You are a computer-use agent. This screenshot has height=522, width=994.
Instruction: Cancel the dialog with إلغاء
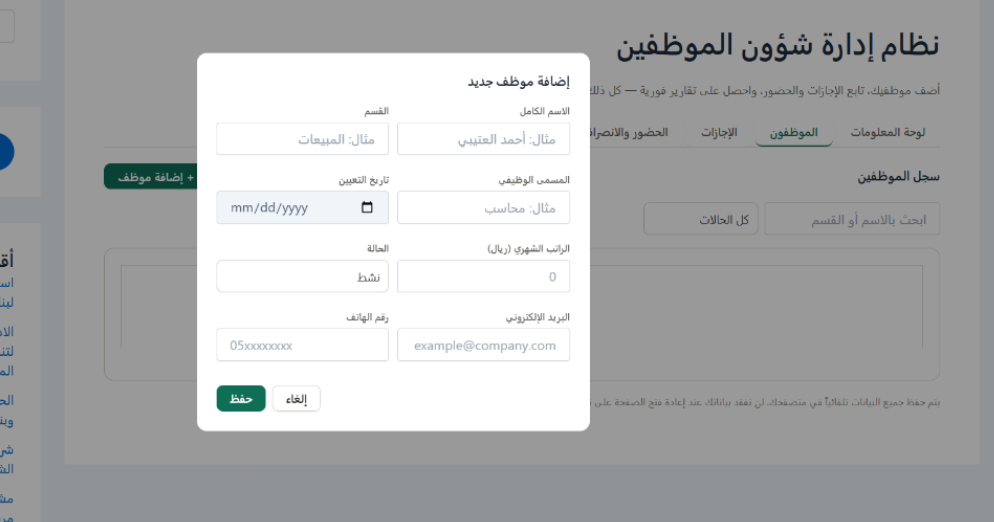[296, 398]
